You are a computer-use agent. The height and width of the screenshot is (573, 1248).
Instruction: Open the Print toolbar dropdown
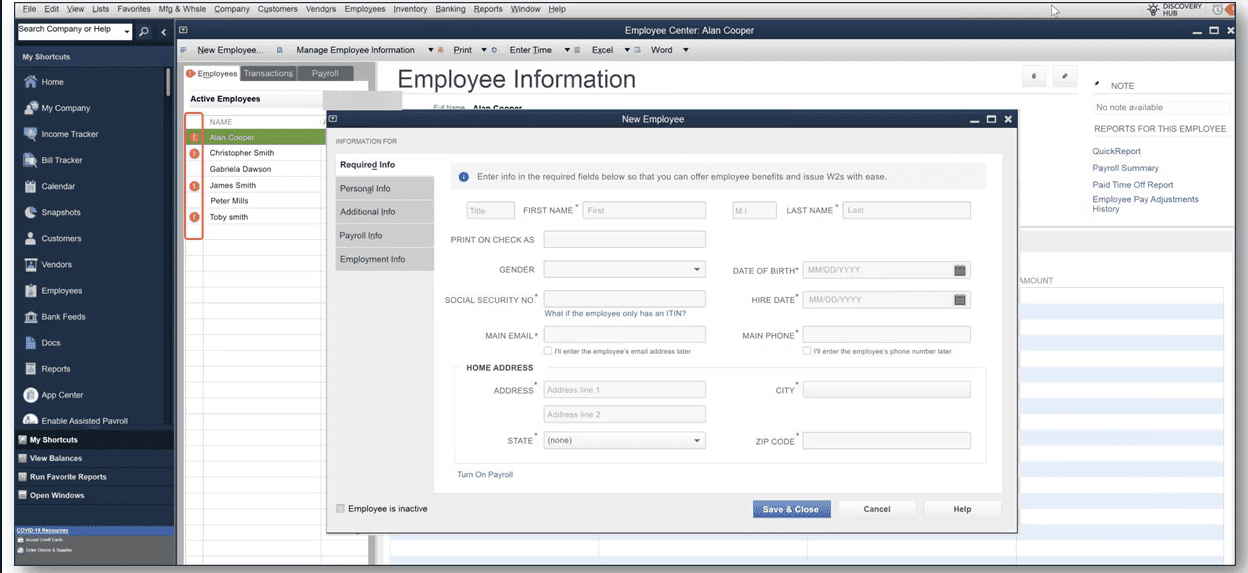point(484,50)
